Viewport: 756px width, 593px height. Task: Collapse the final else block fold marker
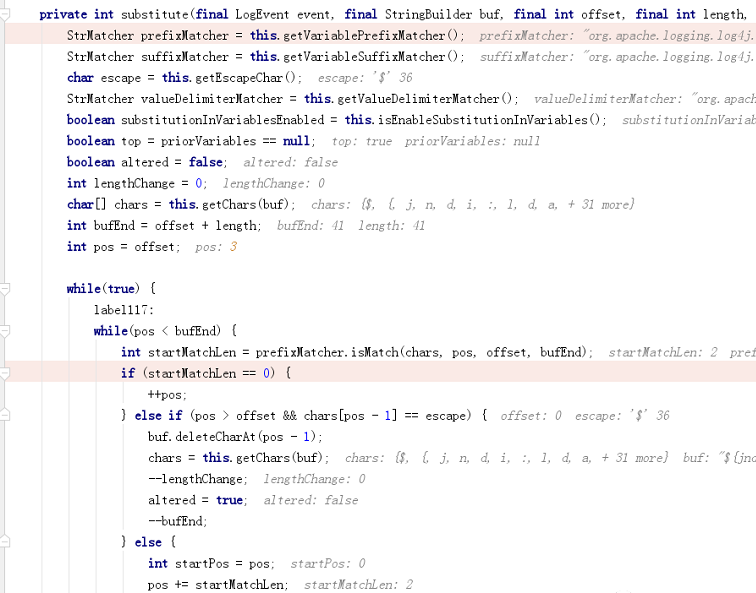click(x=4, y=542)
